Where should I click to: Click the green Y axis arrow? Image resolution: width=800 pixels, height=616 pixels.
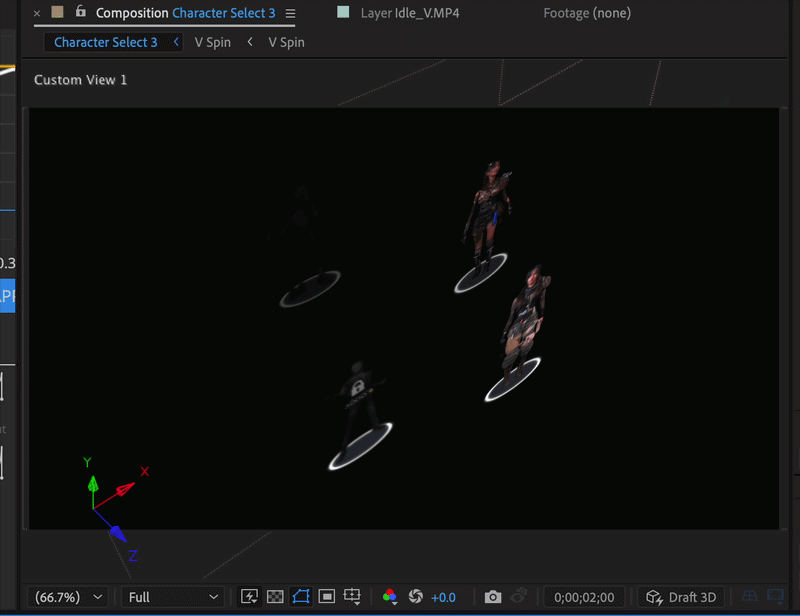[93, 484]
